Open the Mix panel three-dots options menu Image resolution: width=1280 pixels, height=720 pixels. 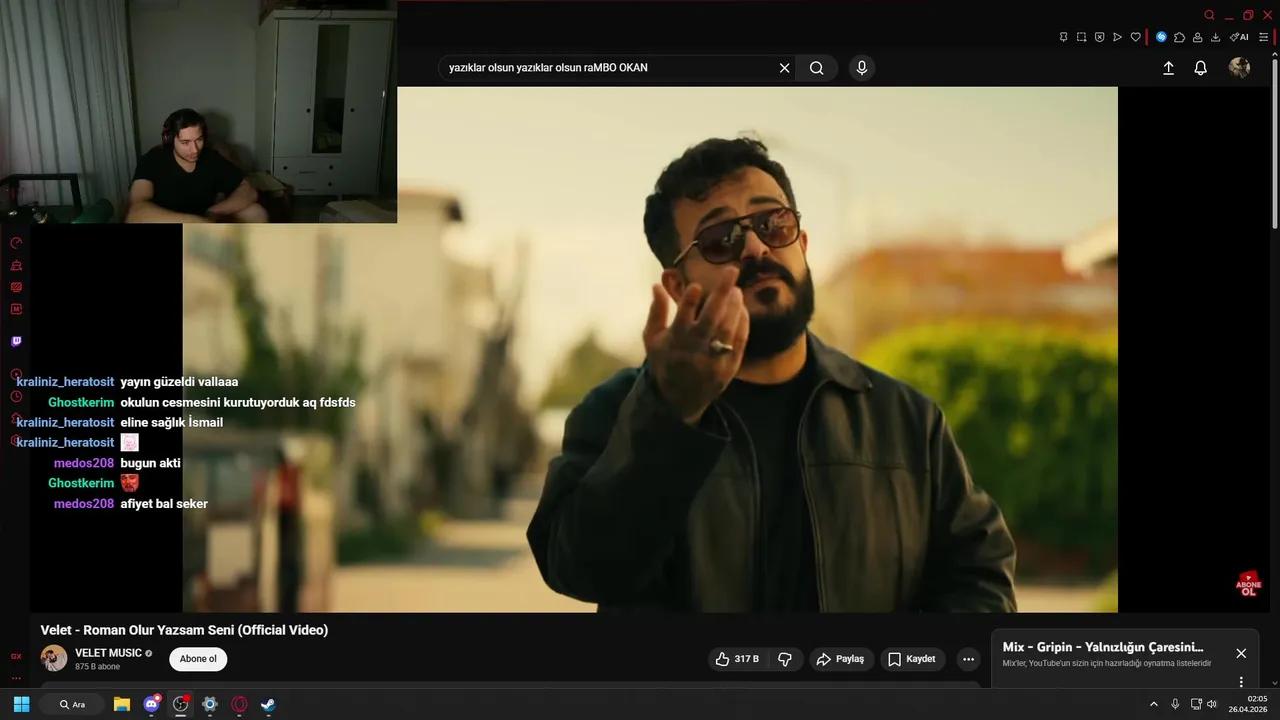[x=1241, y=682]
